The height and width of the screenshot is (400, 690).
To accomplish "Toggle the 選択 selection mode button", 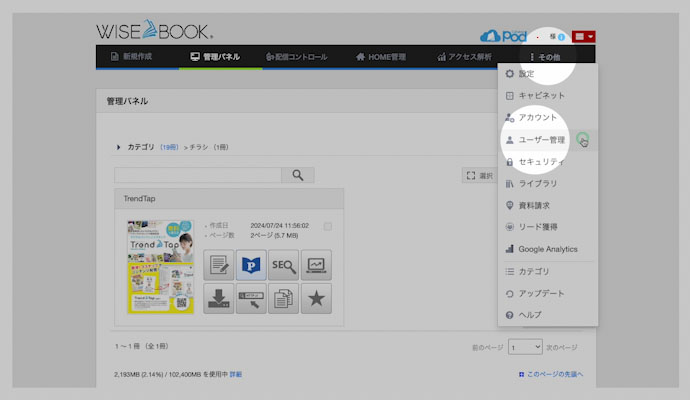I will pyautogui.click(x=480, y=175).
